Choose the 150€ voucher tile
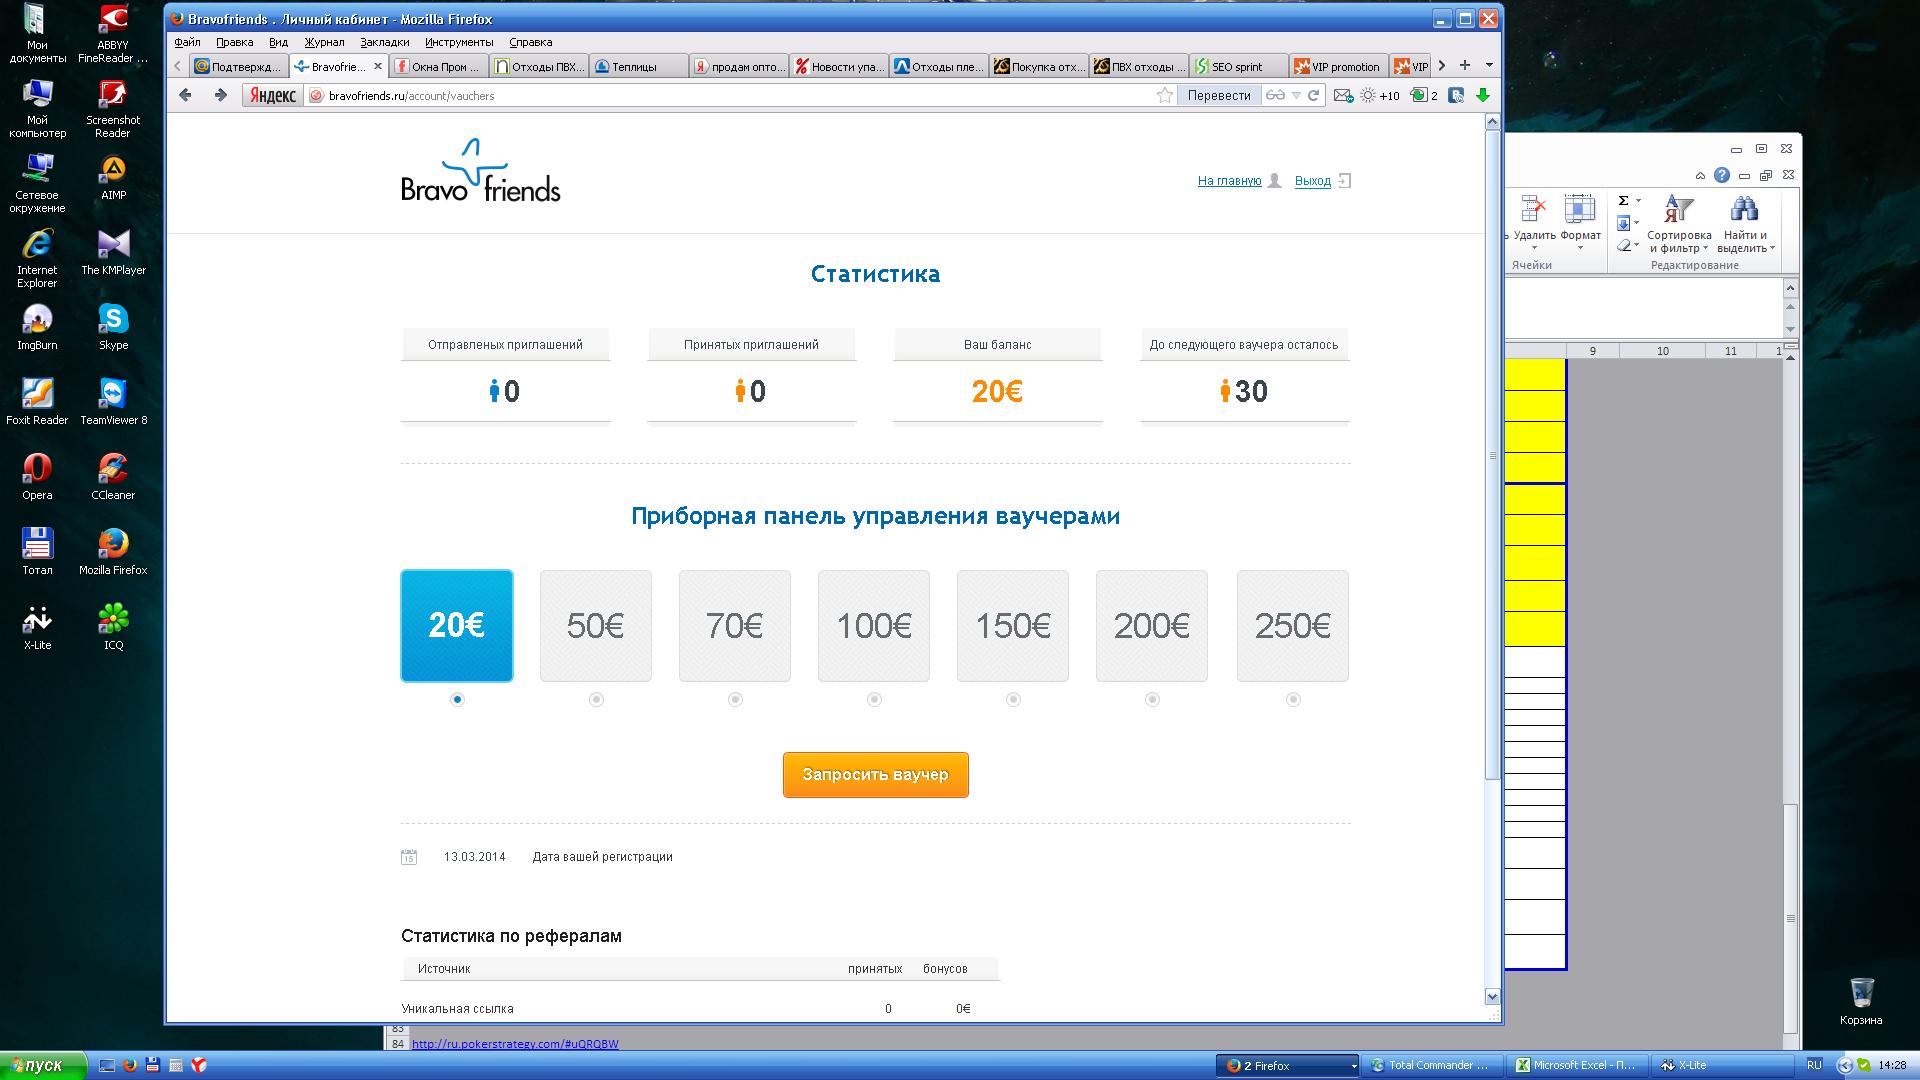Viewport: 1920px width, 1080px height. 1012,626
